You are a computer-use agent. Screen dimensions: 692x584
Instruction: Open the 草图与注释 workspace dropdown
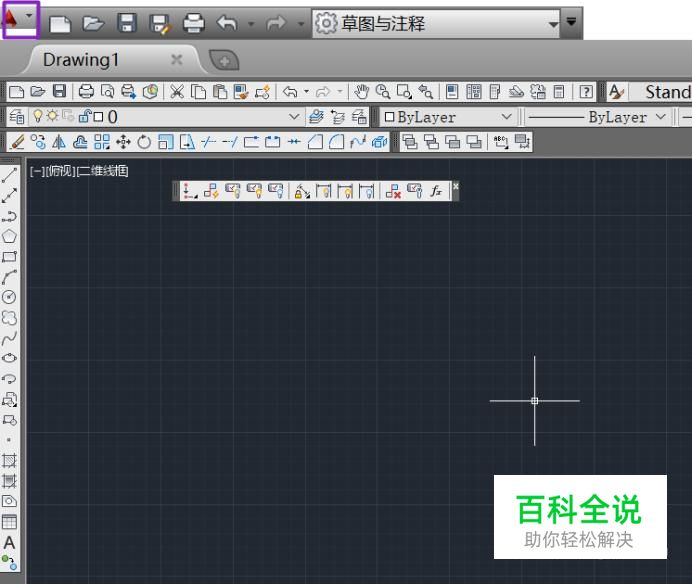click(x=436, y=23)
